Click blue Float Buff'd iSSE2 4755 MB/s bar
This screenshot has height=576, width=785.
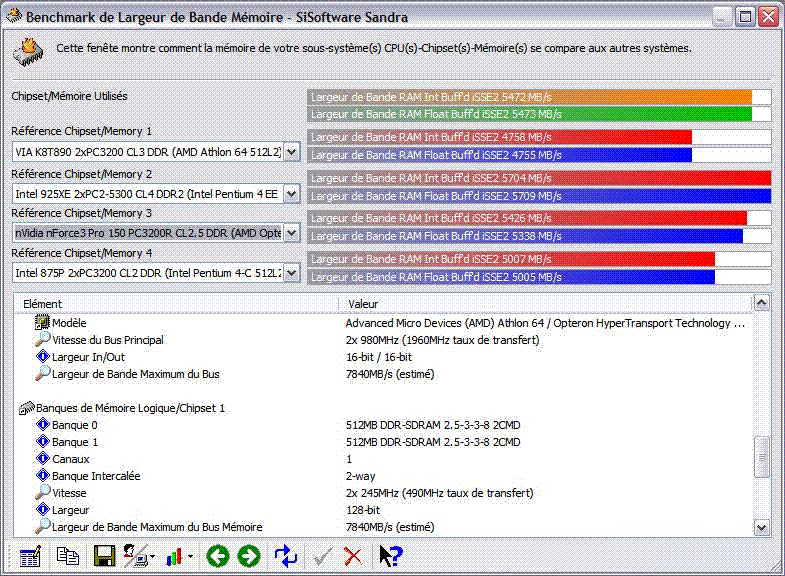click(500, 155)
